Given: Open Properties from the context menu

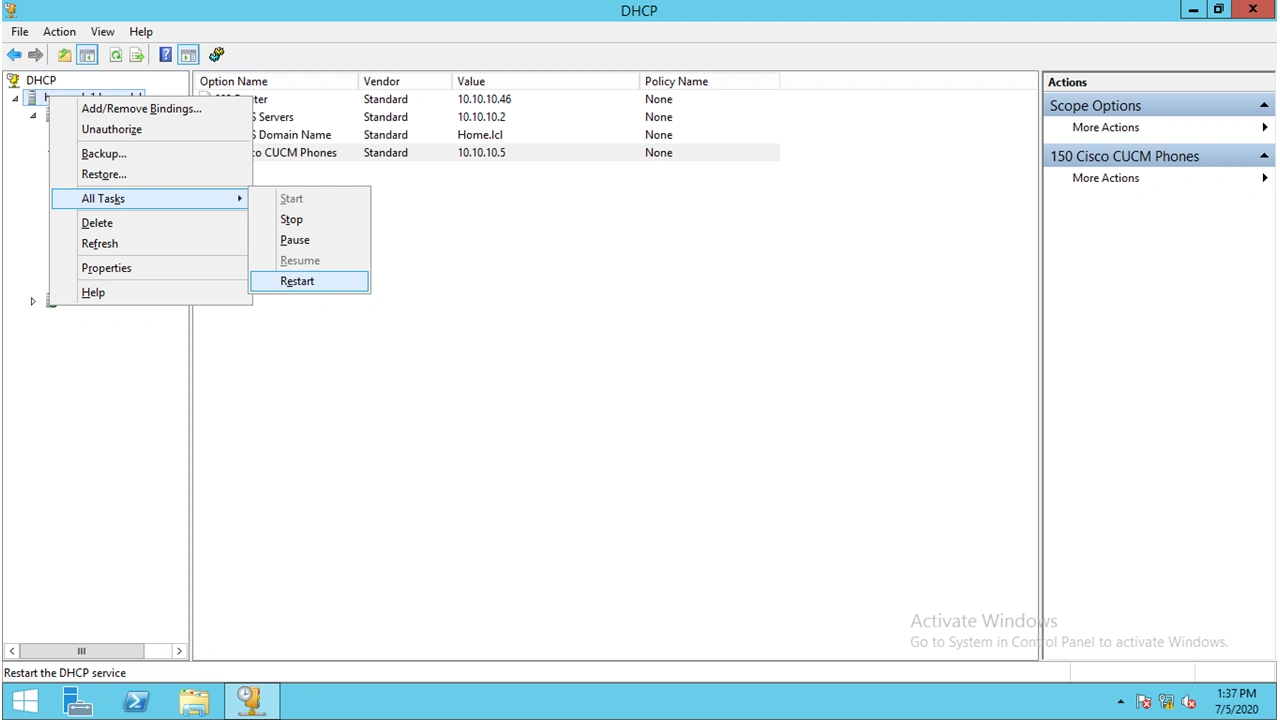Looking at the screenshot, I should pyautogui.click(x=150, y=268).
